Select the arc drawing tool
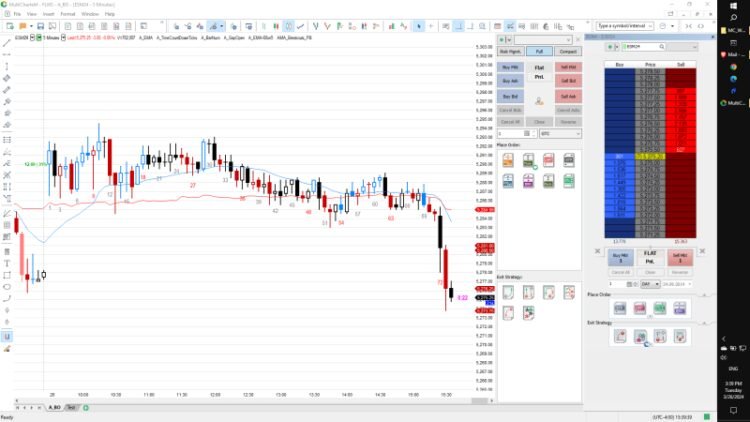Image resolution: width=750 pixels, height=422 pixels. click(x=7, y=299)
